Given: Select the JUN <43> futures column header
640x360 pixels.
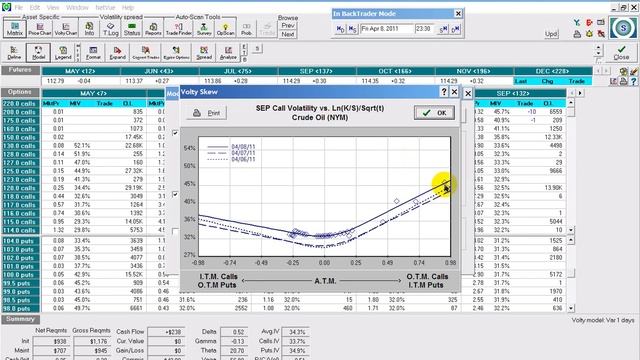Looking at the screenshot, I should [159, 71].
